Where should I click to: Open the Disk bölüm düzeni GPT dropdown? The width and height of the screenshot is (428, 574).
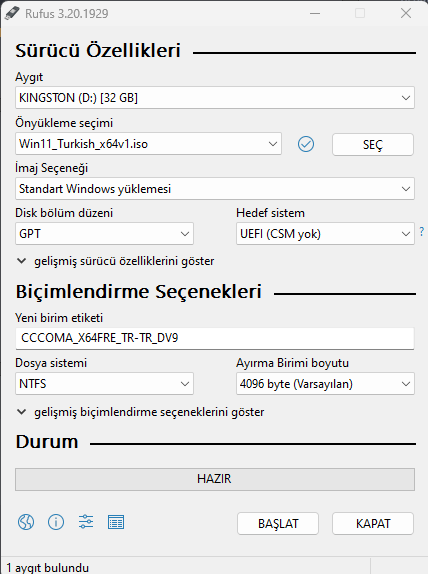click(x=104, y=234)
